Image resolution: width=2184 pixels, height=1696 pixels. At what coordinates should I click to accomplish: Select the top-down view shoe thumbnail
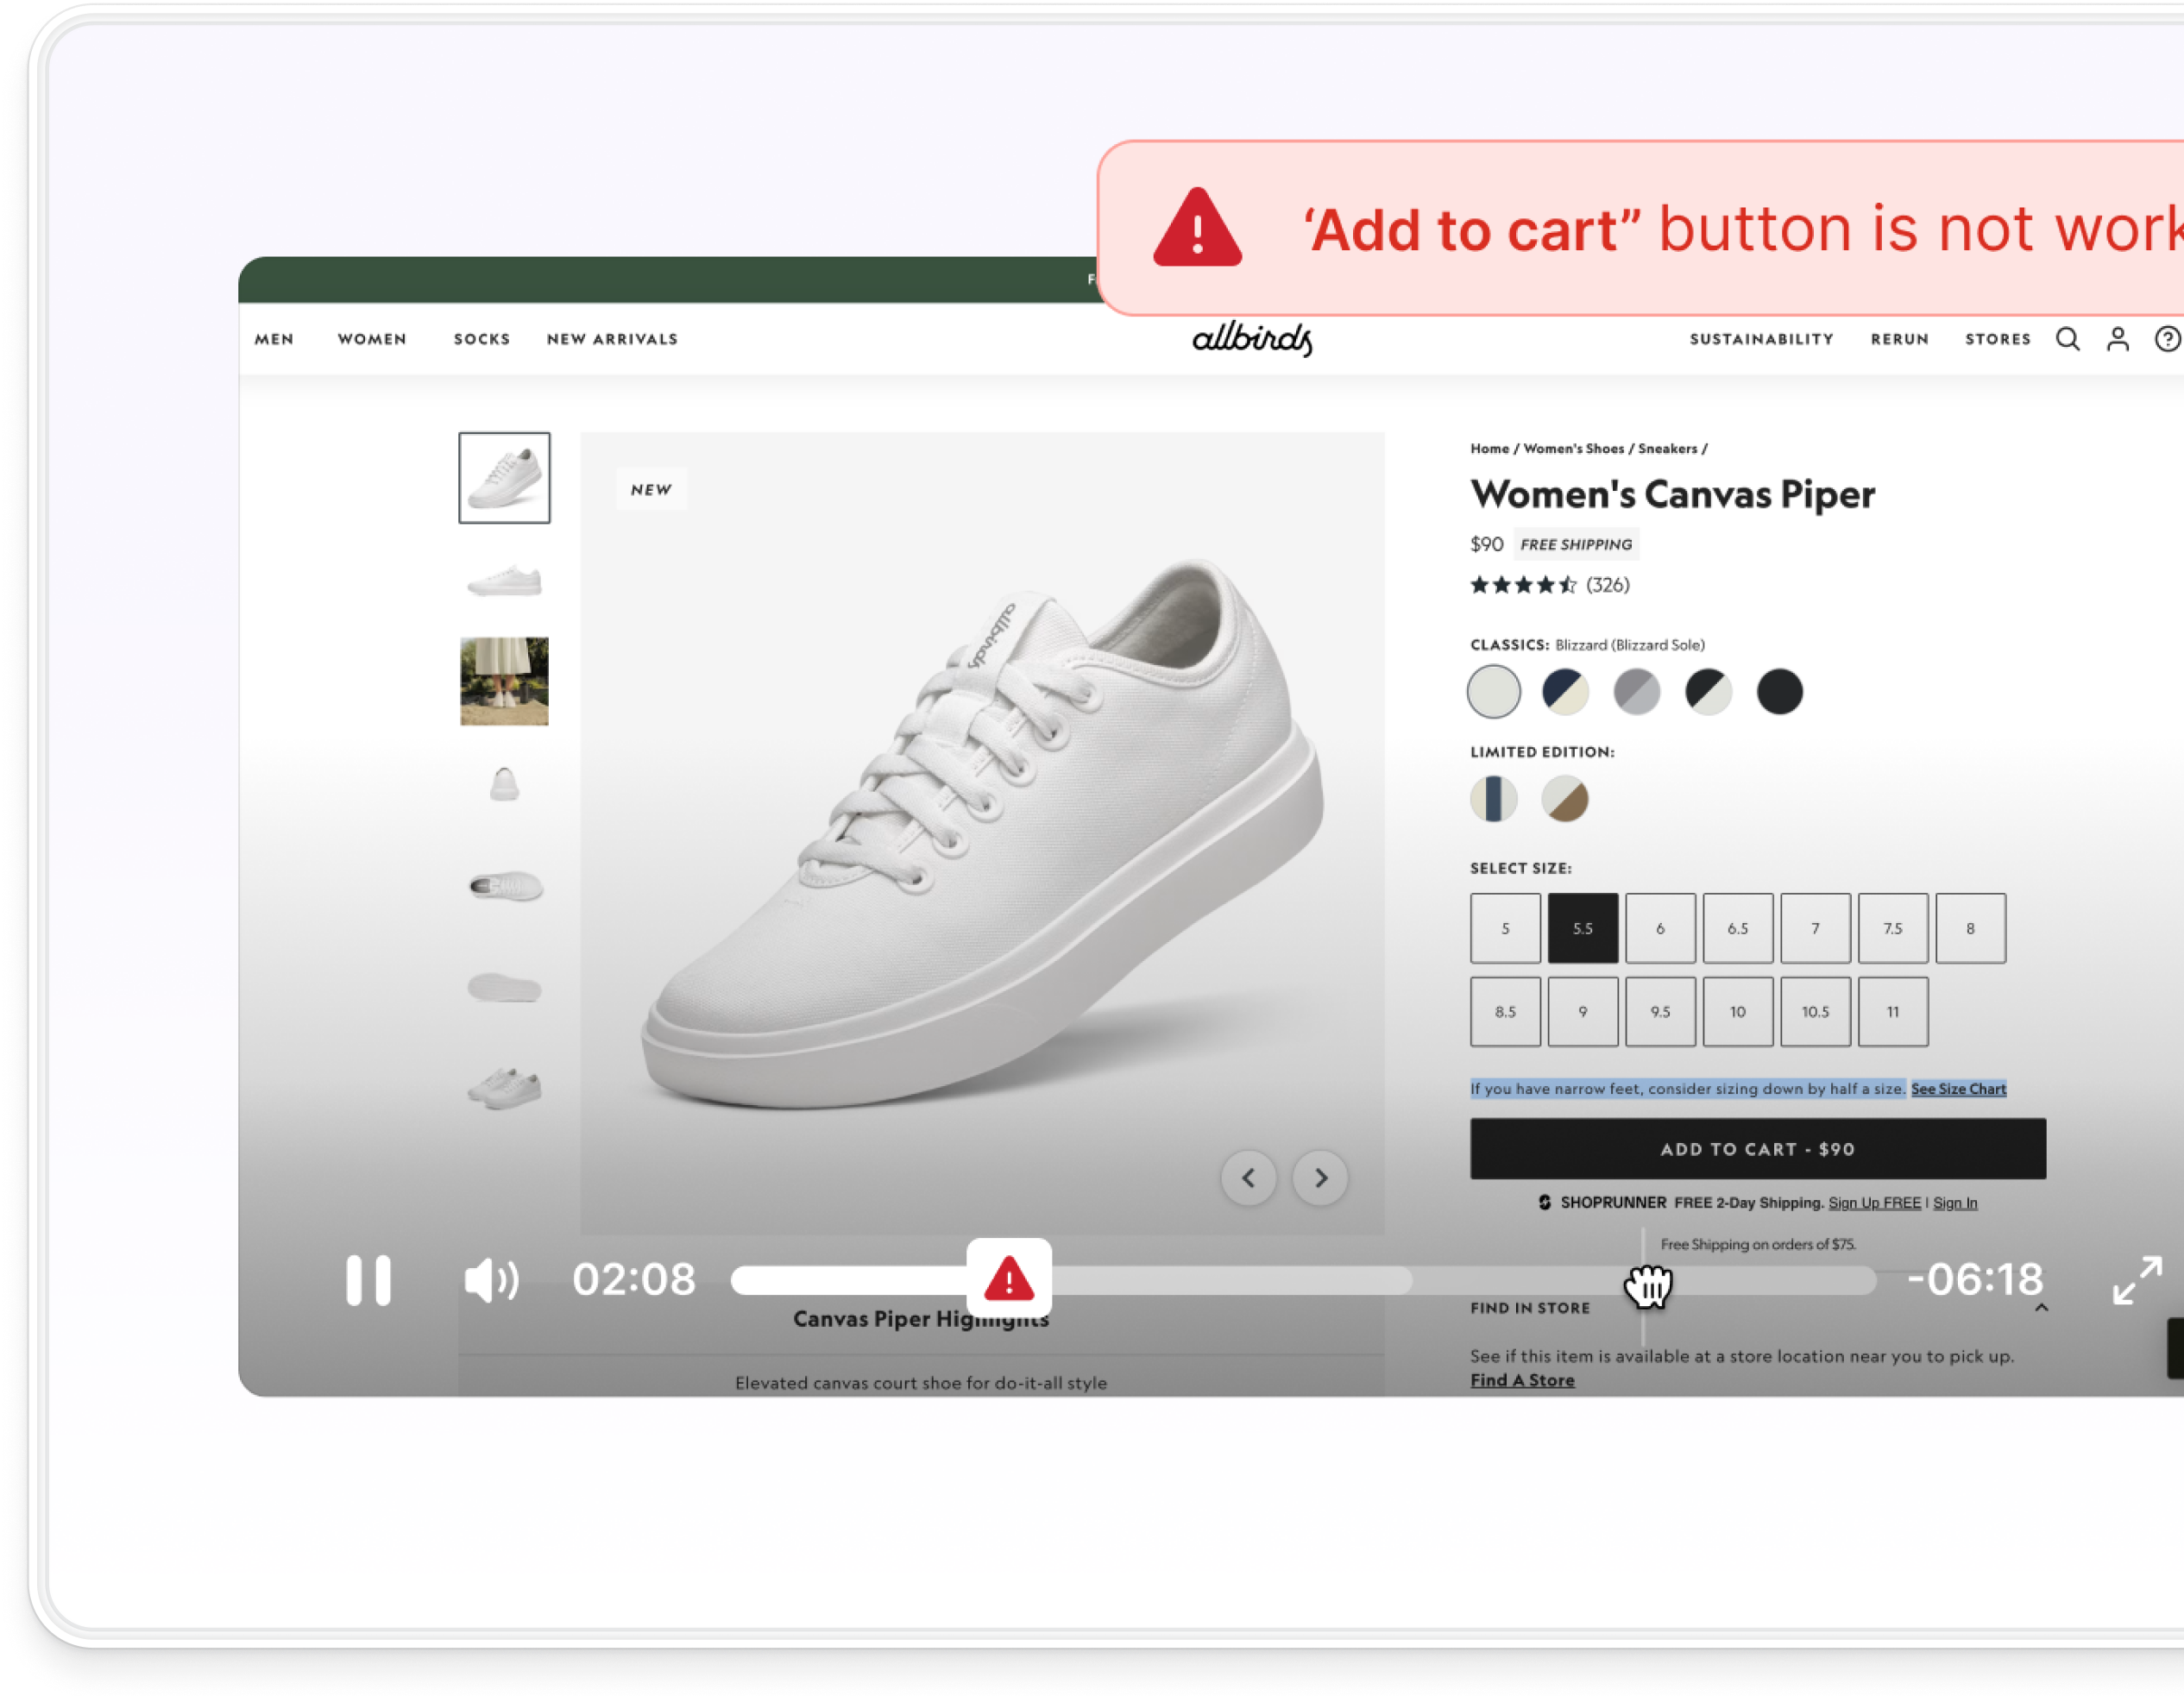[504, 886]
